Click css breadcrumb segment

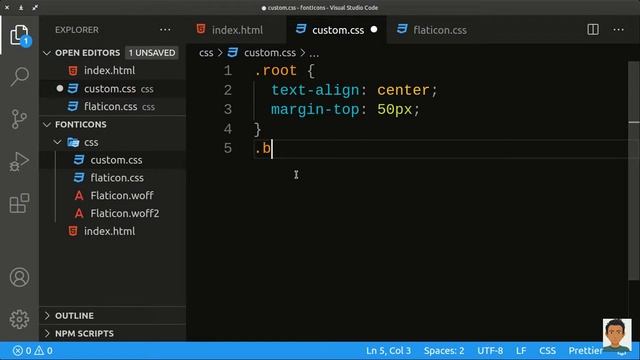(x=206, y=53)
